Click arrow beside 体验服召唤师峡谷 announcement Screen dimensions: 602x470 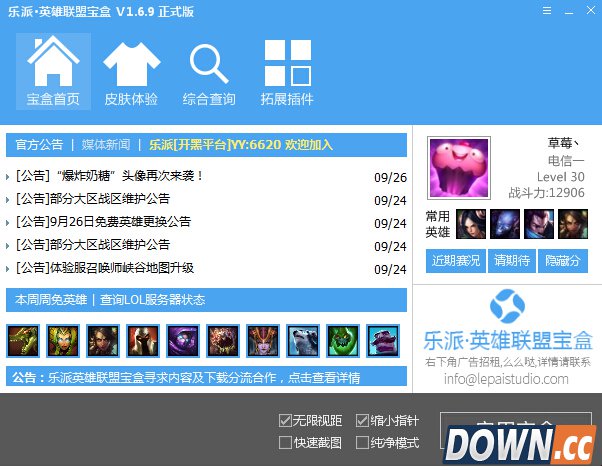click(x=8, y=269)
